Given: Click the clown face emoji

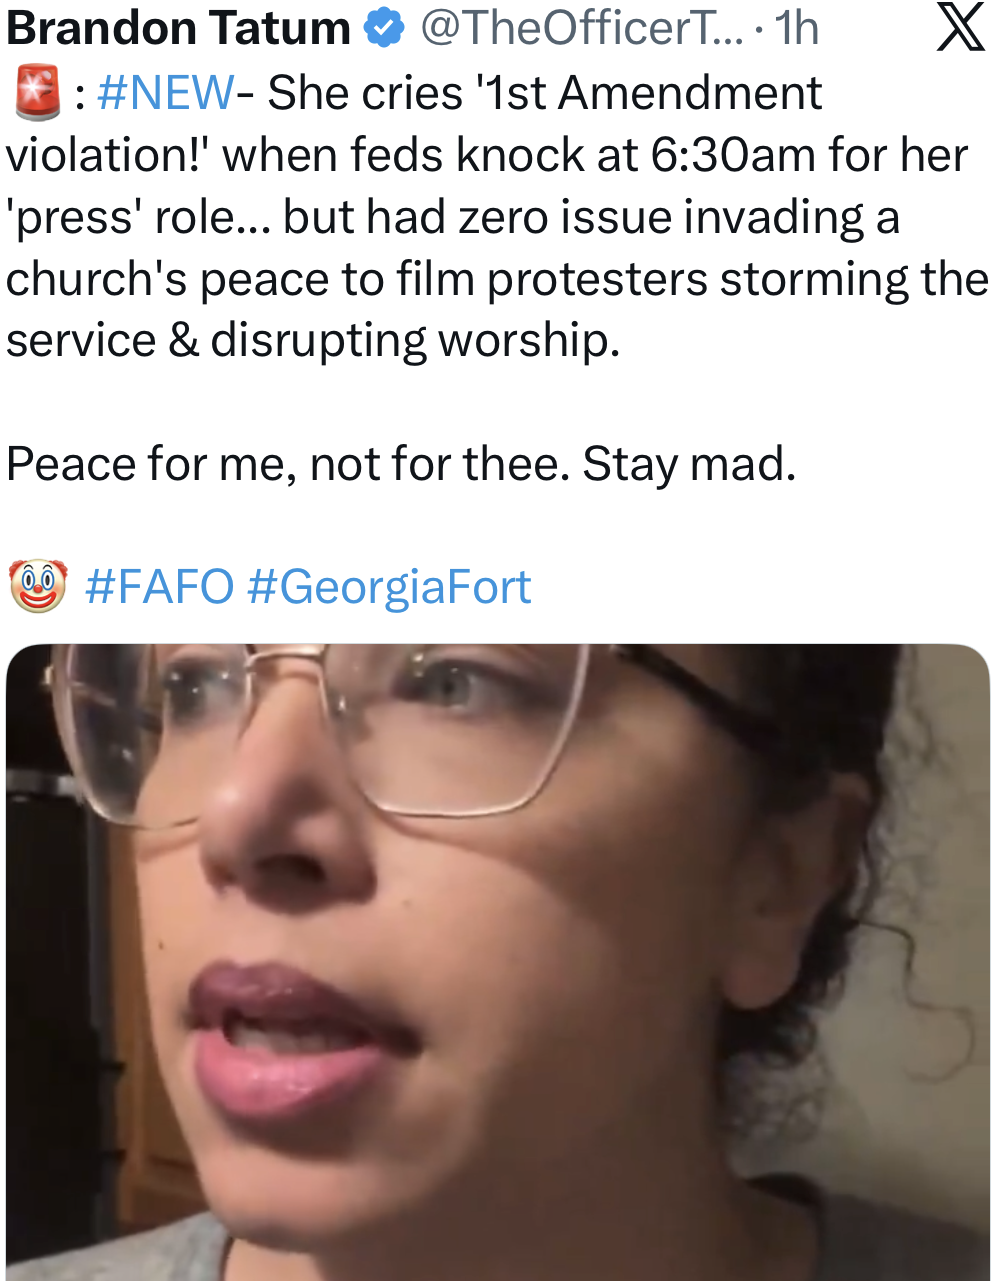Looking at the screenshot, I should point(37,586).
